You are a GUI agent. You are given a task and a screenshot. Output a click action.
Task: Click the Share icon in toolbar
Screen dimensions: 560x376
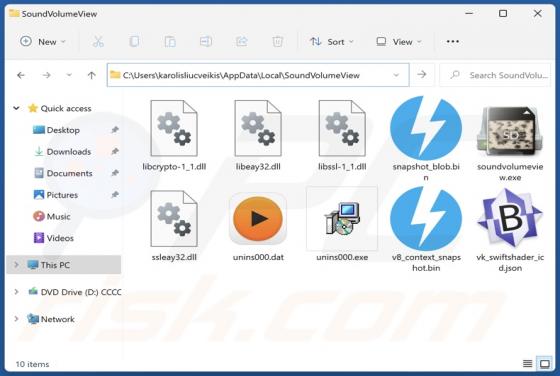pyautogui.click(x=242, y=42)
